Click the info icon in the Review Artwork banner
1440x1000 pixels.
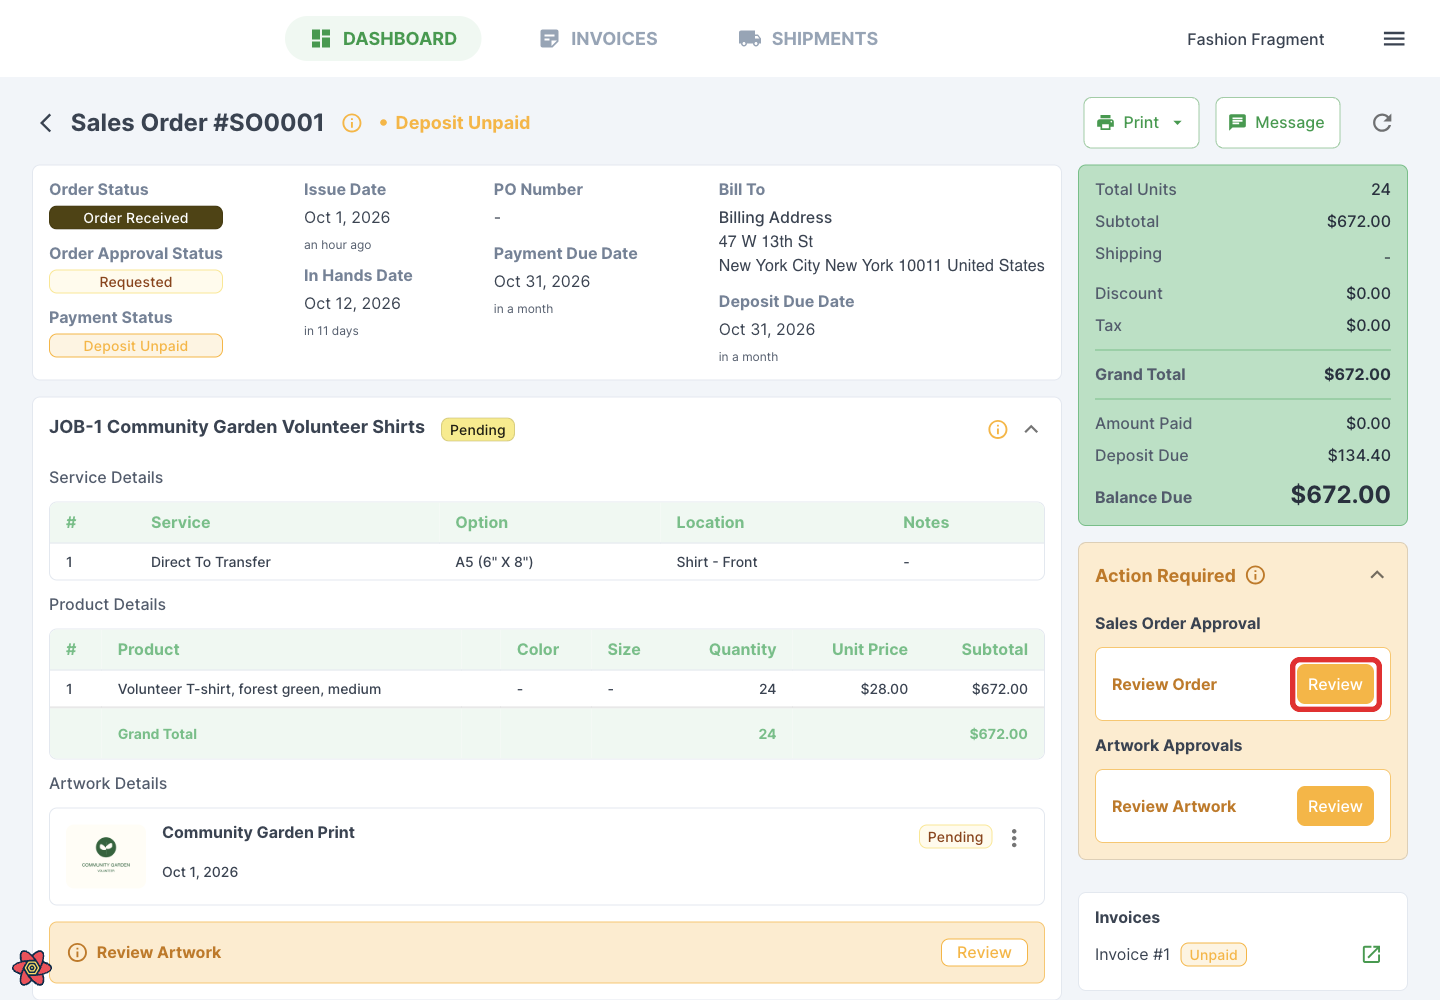77,953
